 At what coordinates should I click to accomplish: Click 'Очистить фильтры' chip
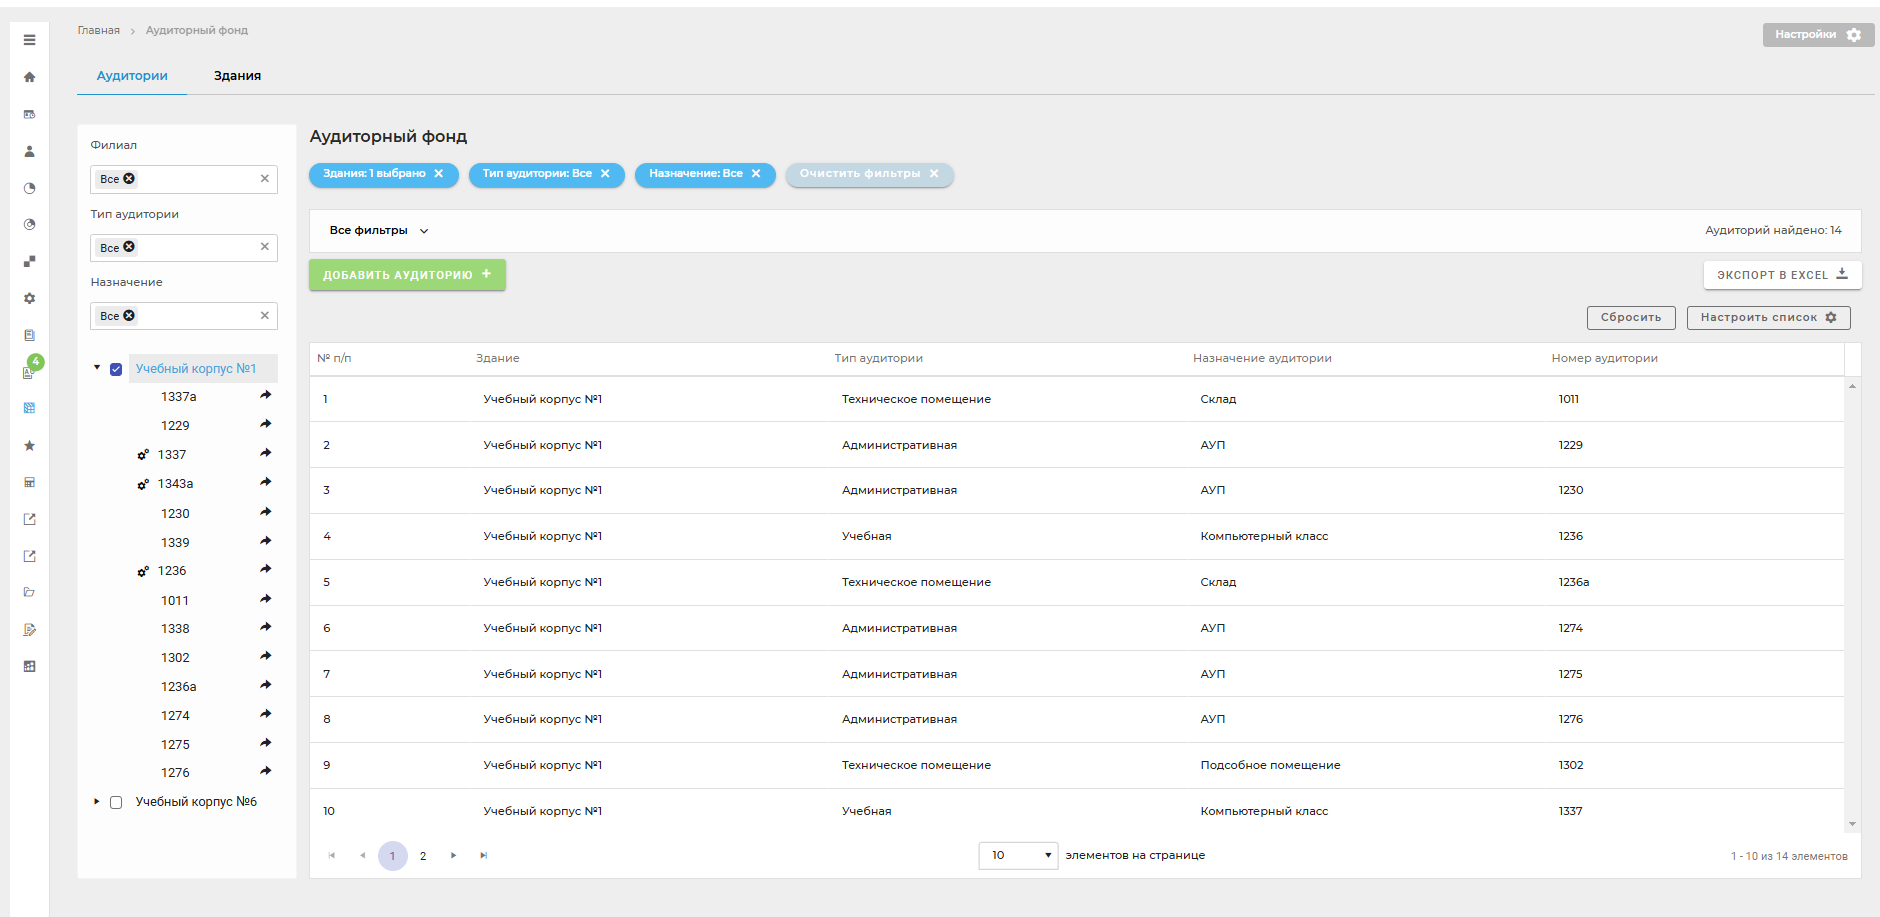[x=869, y=174]
